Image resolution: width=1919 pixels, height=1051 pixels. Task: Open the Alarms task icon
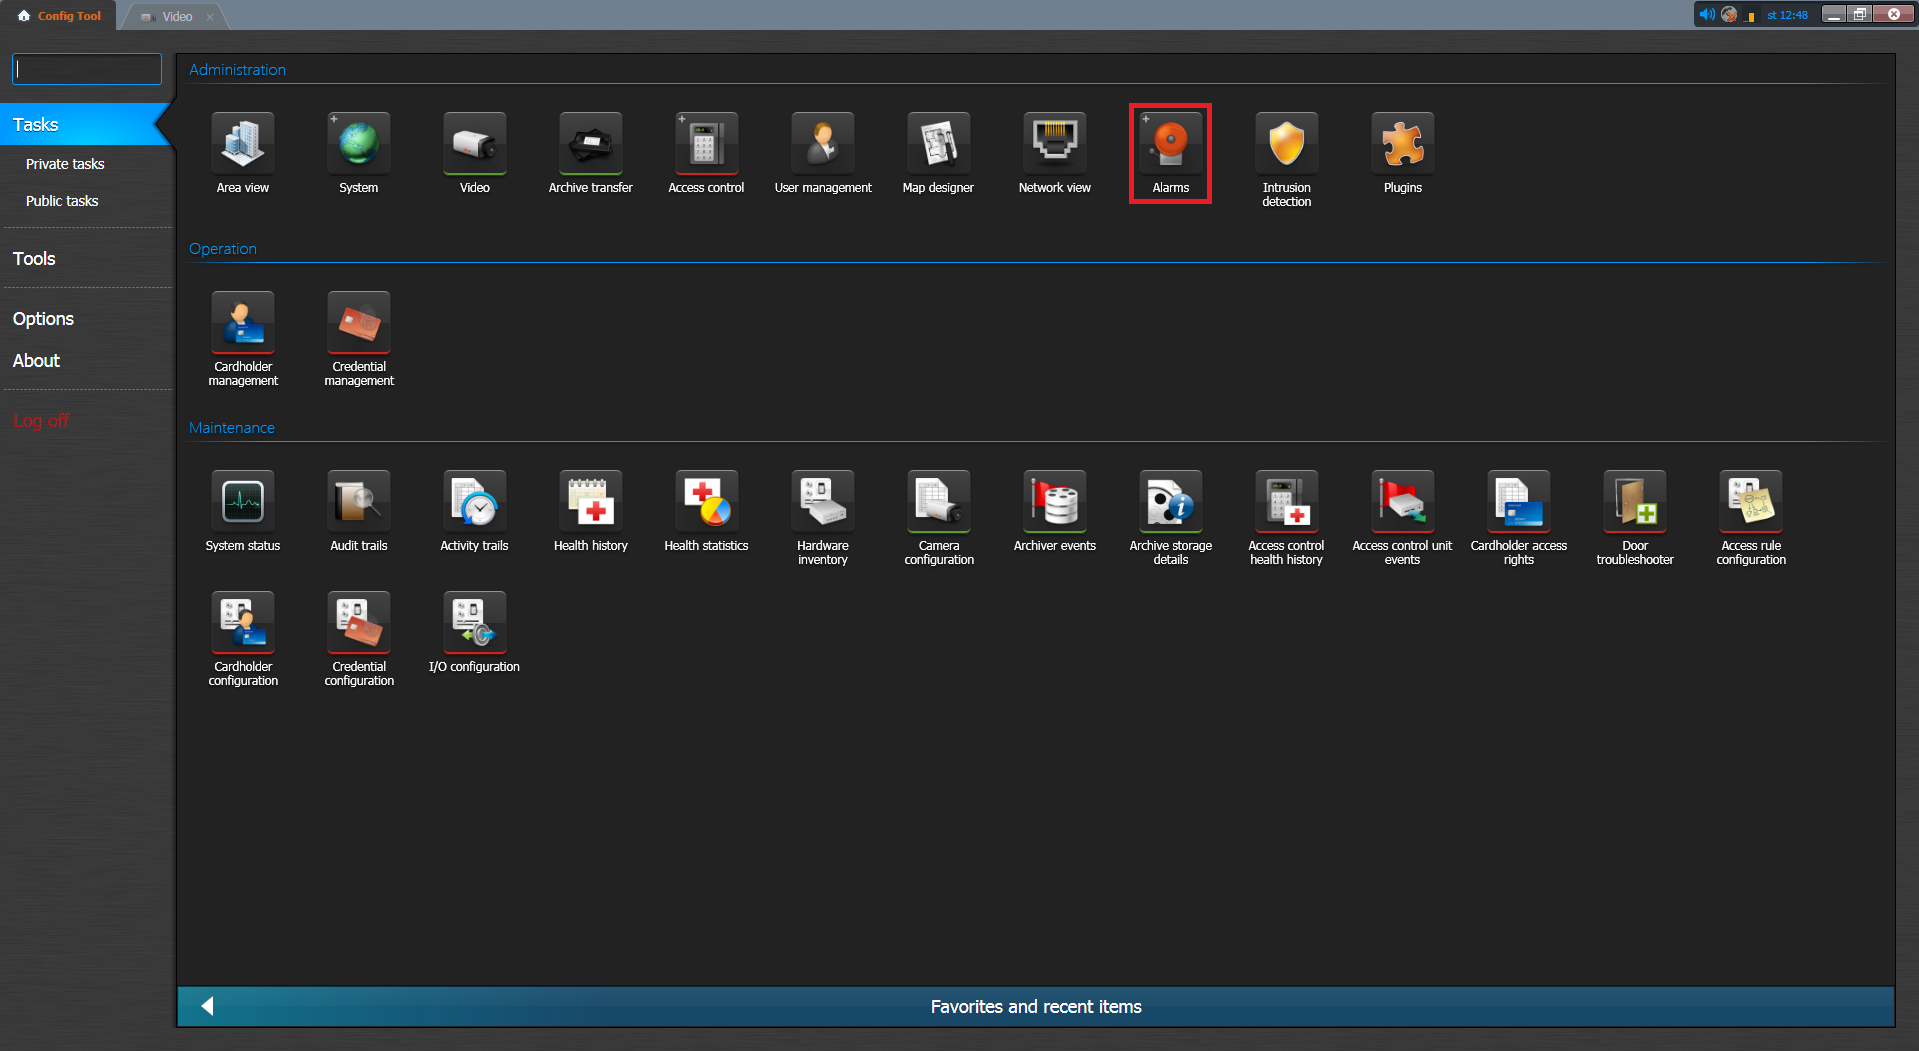(x=1170, y=145)
